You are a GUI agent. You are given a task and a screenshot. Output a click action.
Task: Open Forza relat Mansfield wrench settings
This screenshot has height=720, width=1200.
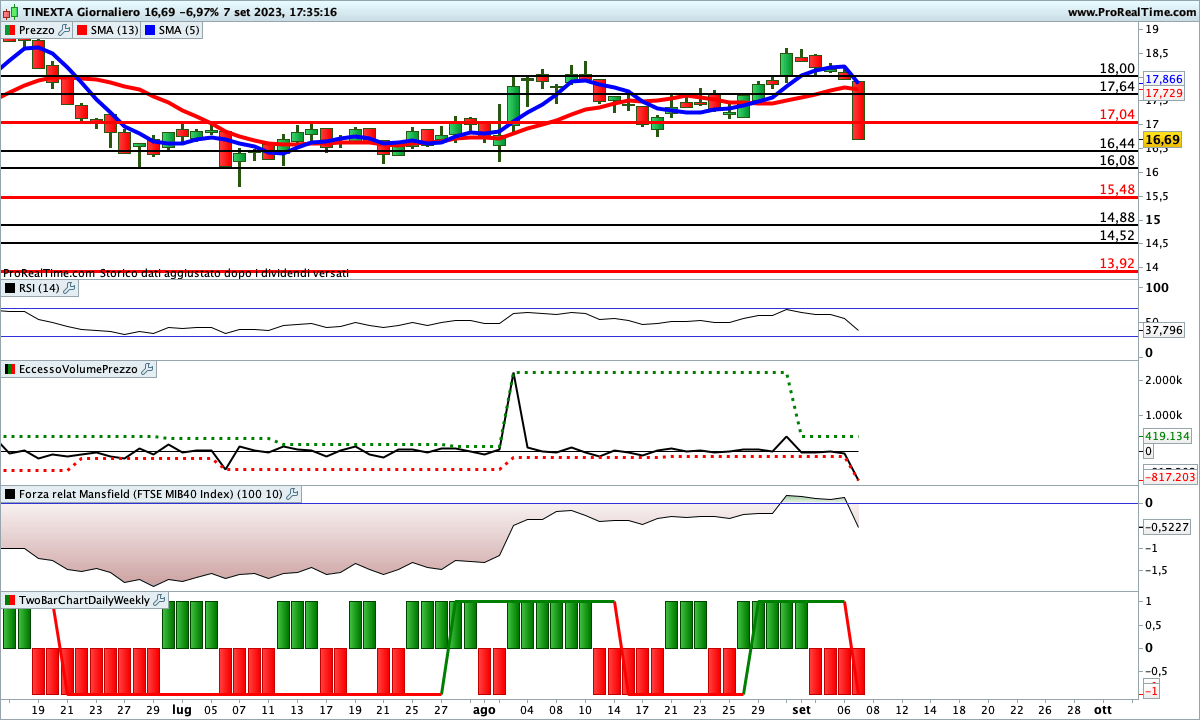[292, 494]
